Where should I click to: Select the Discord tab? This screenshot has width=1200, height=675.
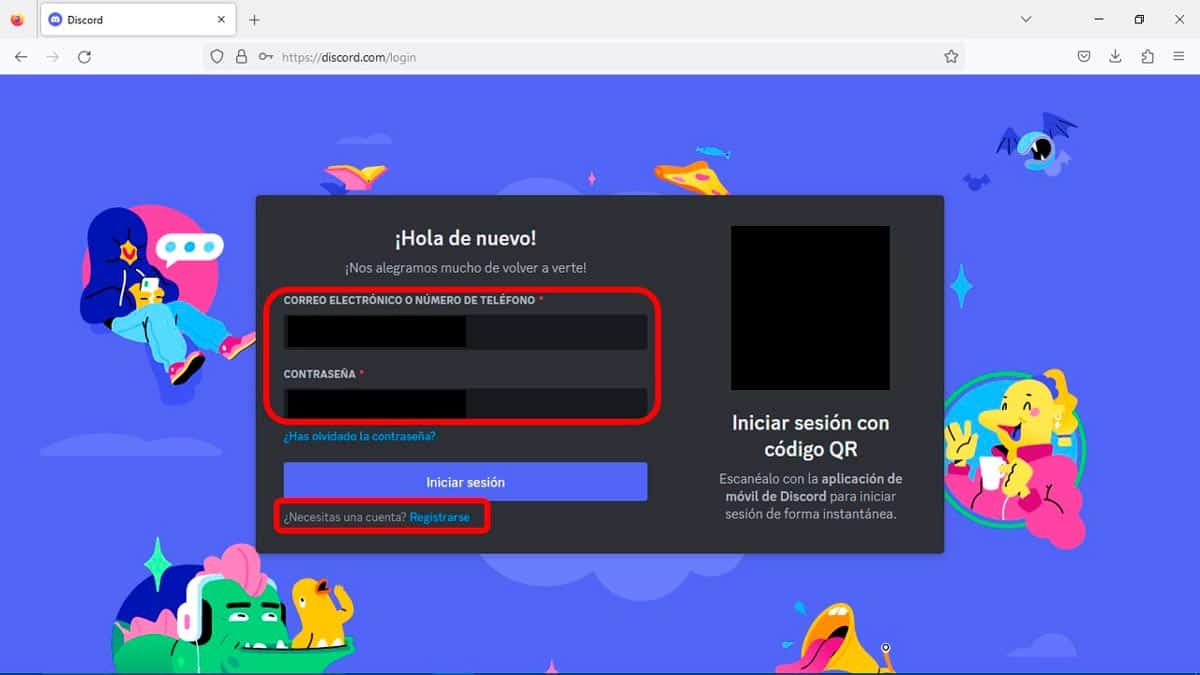[x=138, y=20]
